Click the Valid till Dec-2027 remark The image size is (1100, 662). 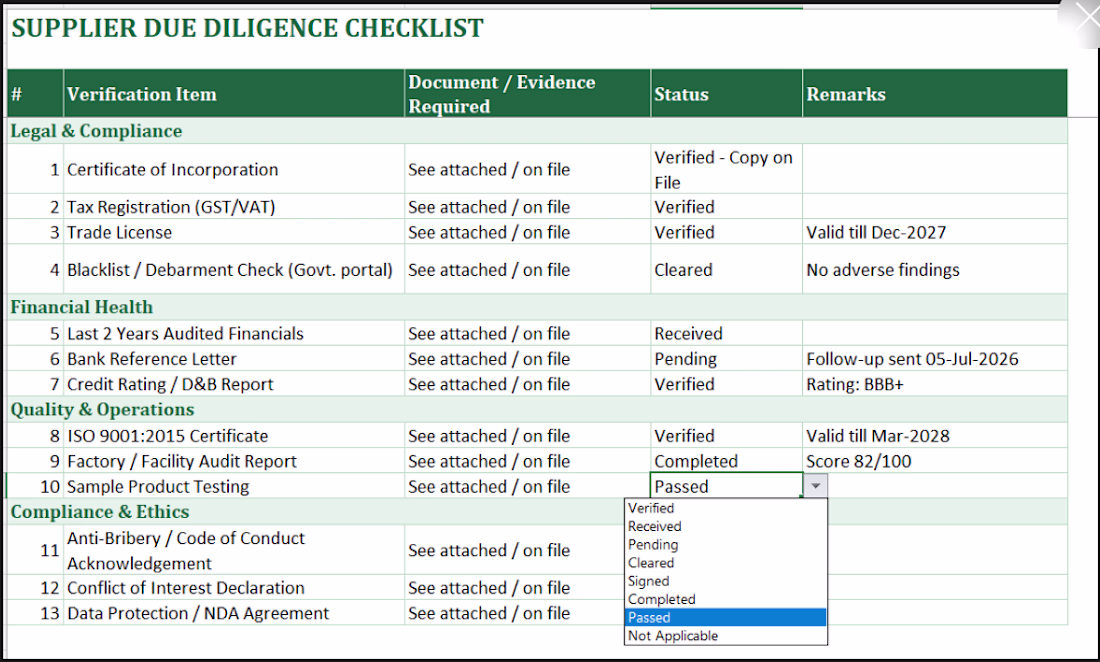(935, 232)
